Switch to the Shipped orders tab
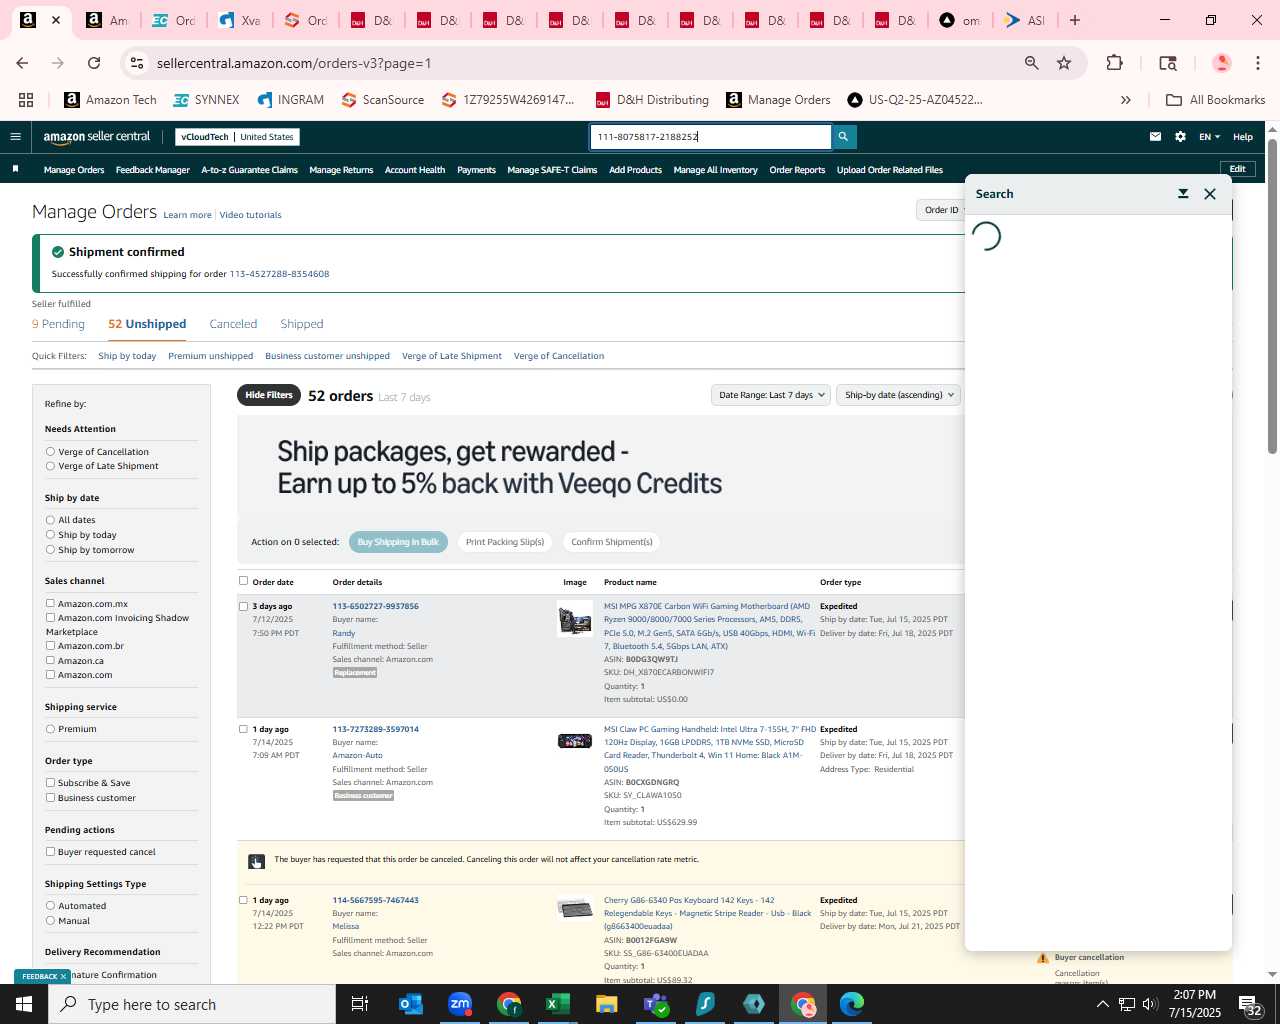 (302, 324)
